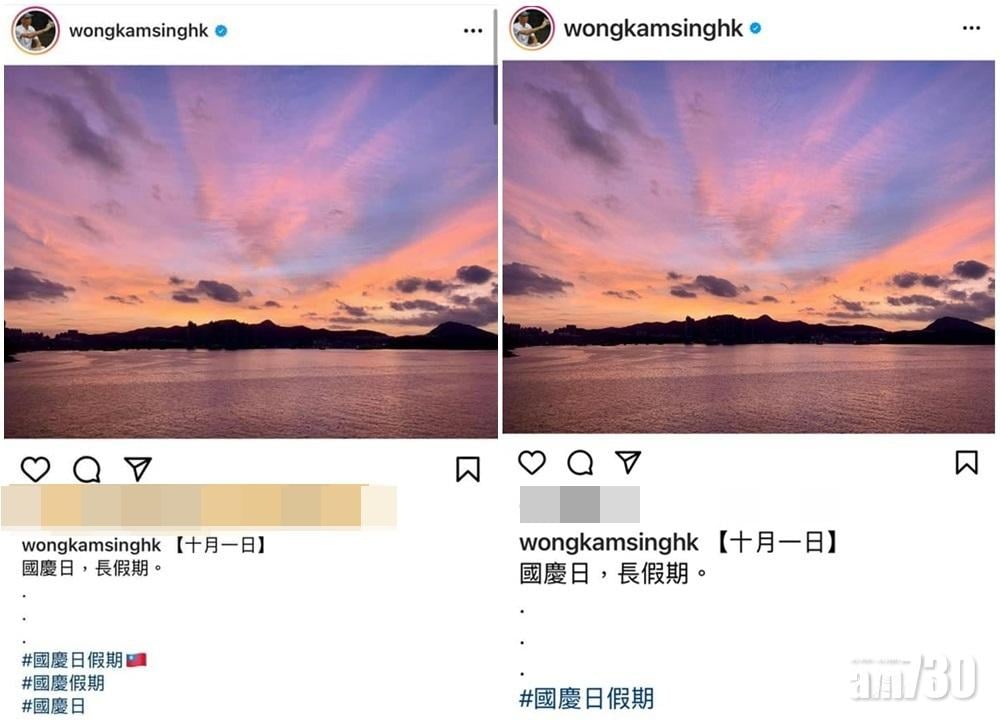Viewport: 1000px width, 720px height.
Task: Share the right post via paper plane icon
Action: pos(628,462)
